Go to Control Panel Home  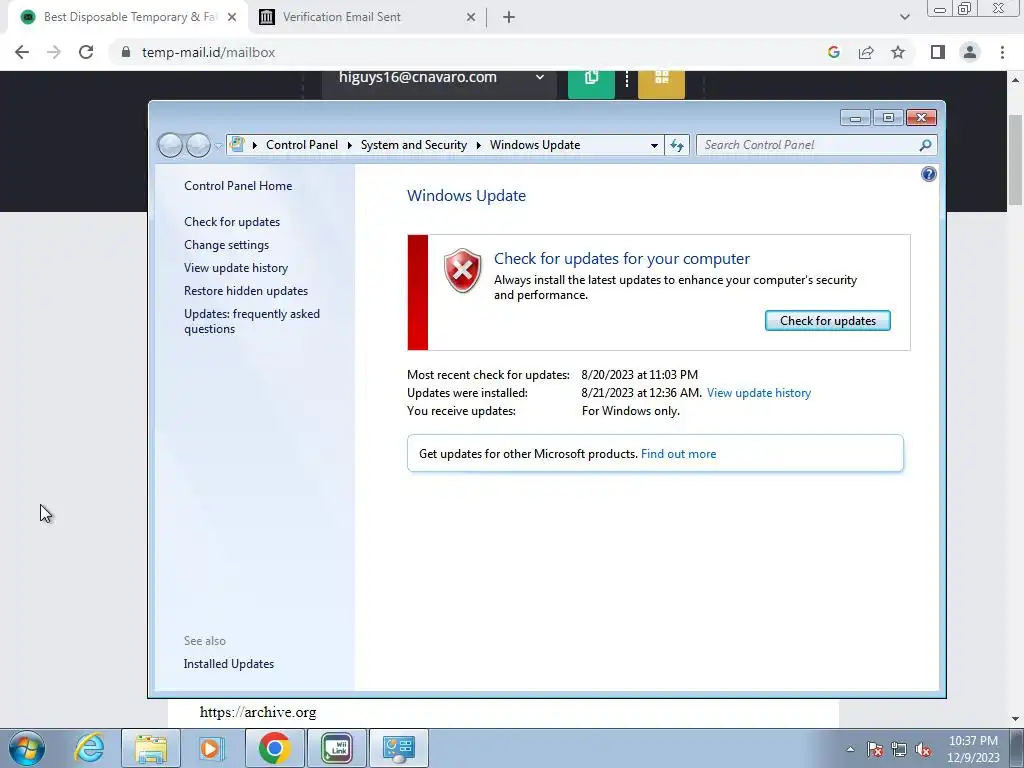coord(238,185)
